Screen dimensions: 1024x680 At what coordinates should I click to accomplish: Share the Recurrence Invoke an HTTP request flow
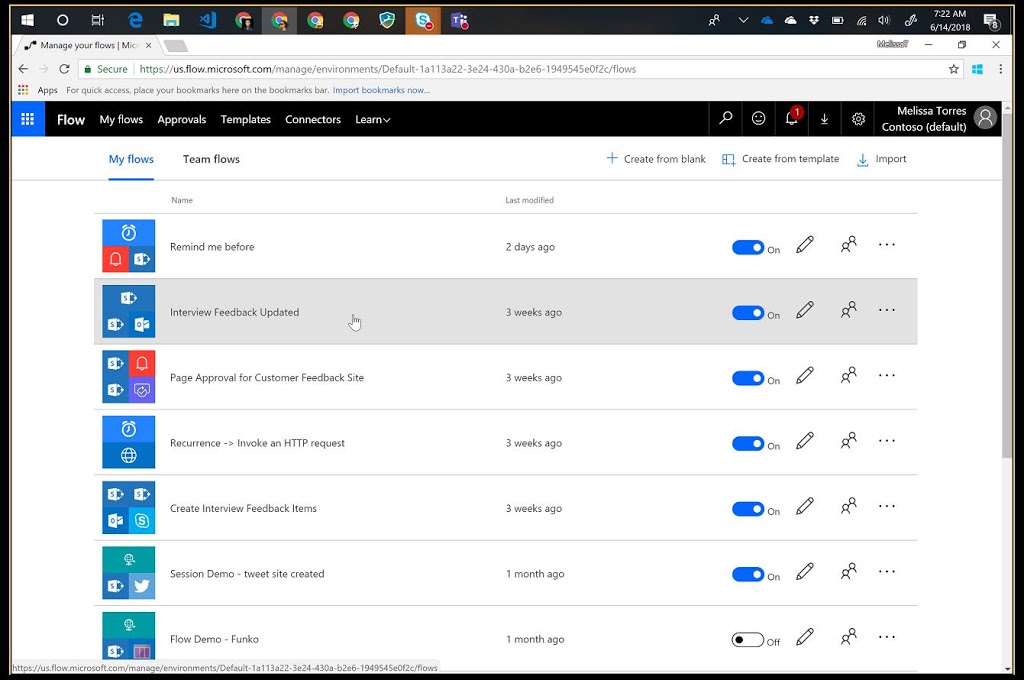click(848, 441)
